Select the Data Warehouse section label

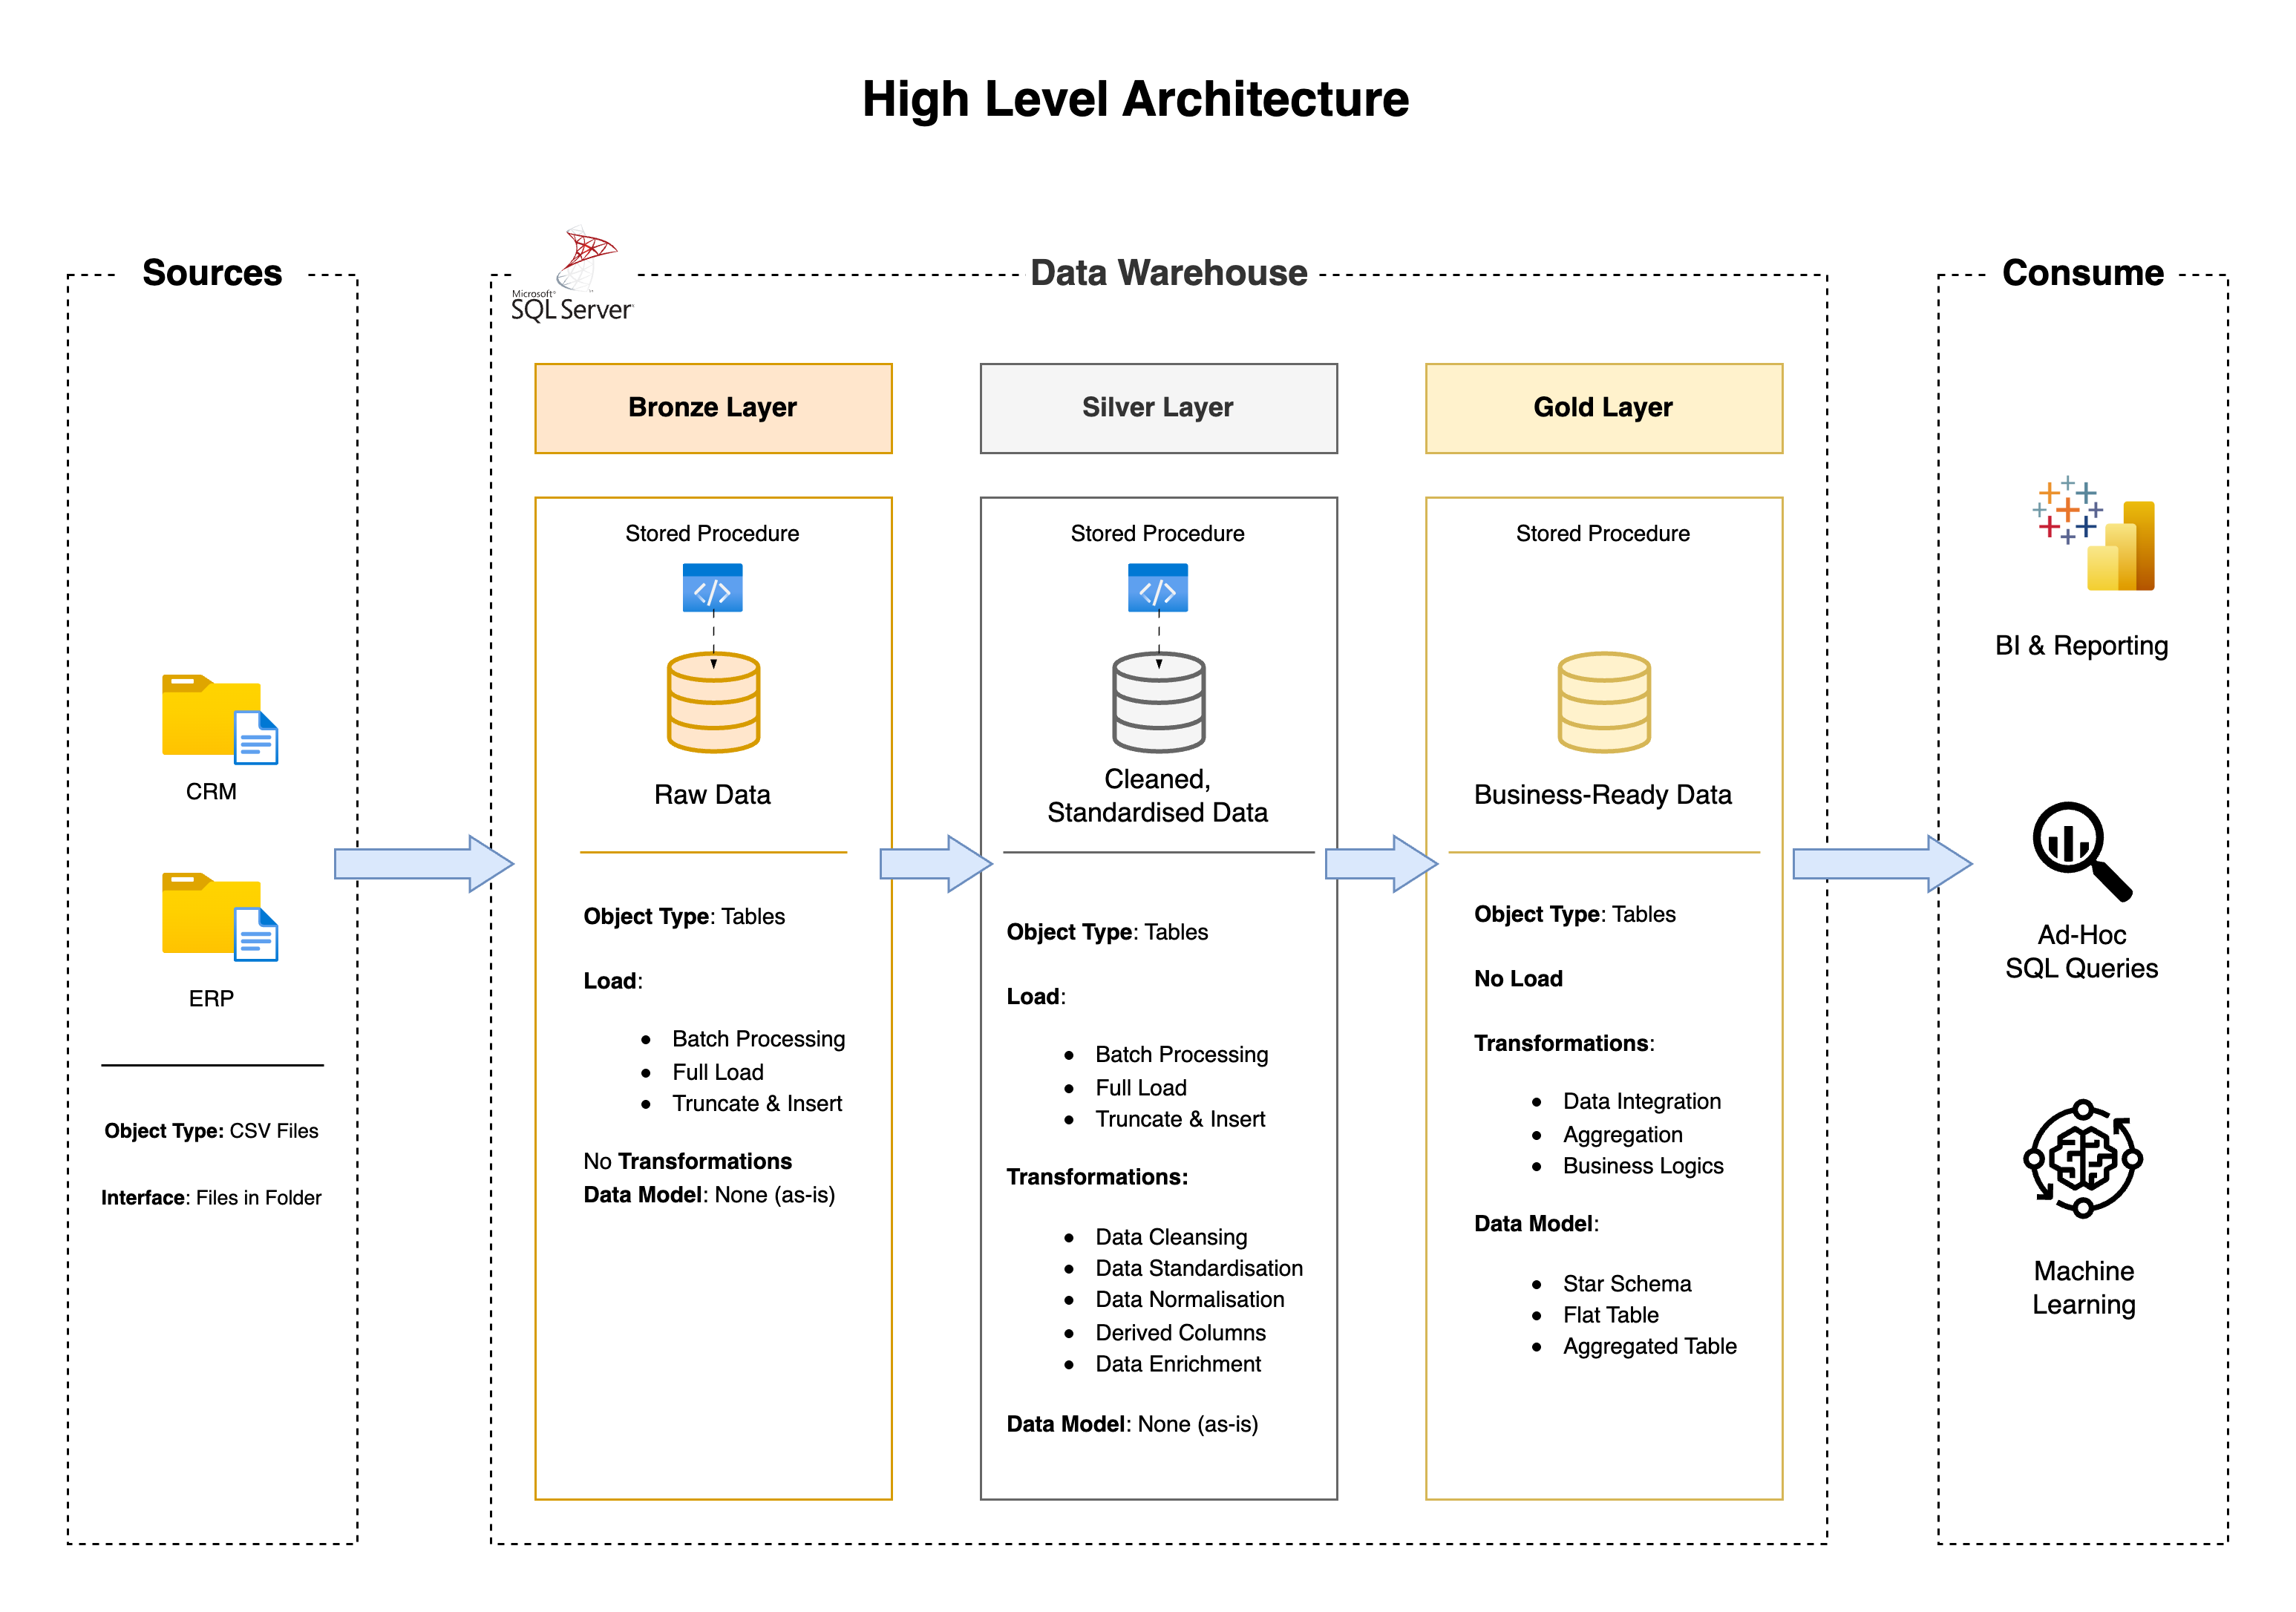coord(1168,273)
